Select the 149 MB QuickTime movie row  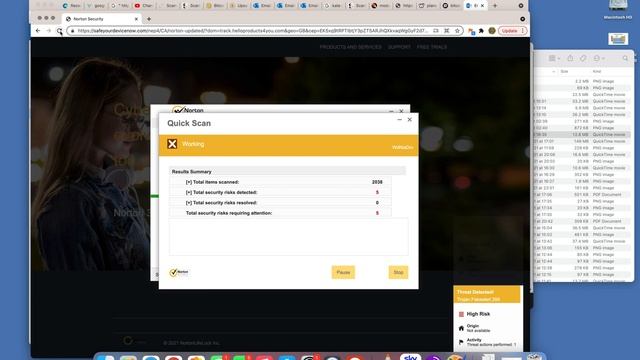(x=582, y=141)
